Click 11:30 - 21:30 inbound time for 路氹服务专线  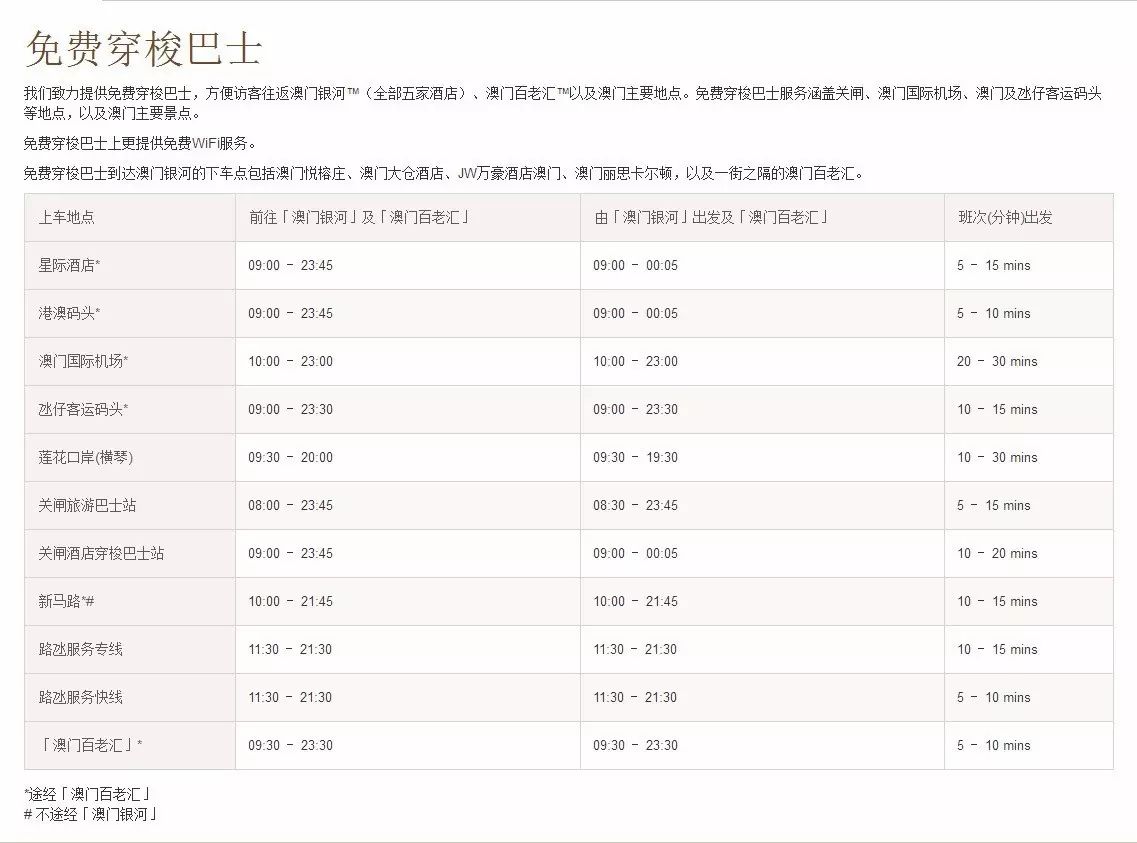click(290, 649)
